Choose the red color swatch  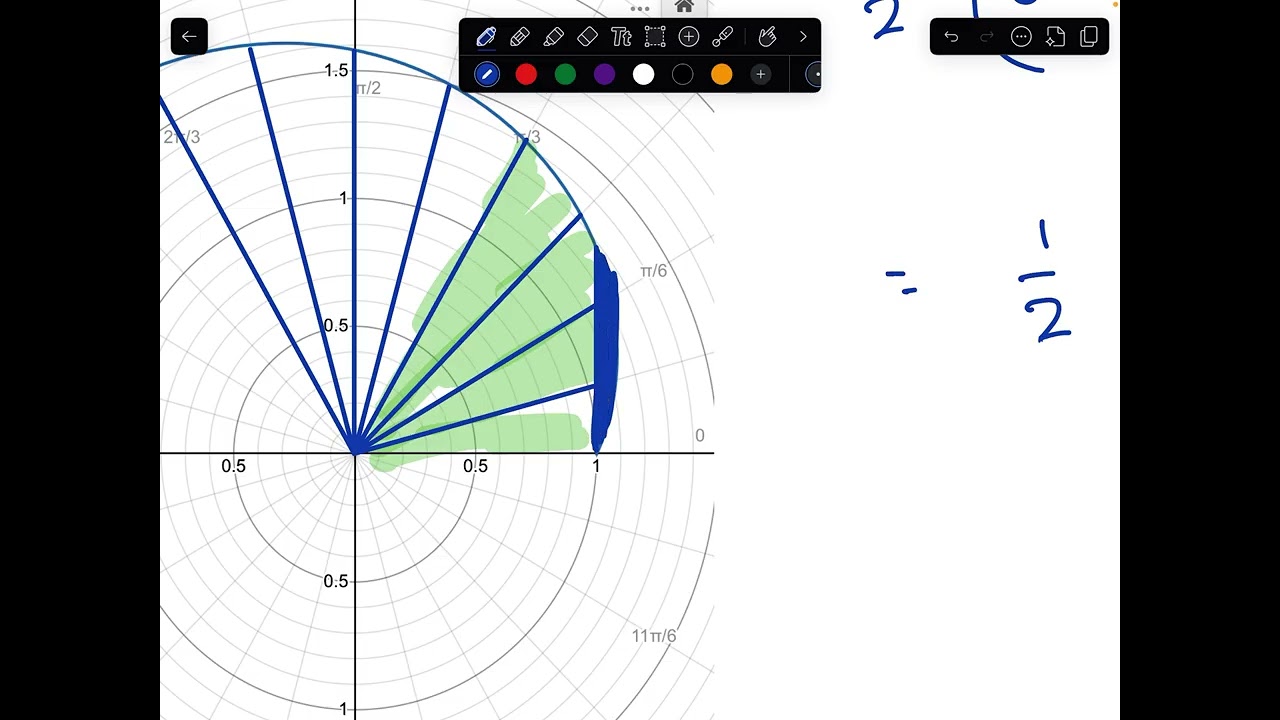tap(526, 74)
